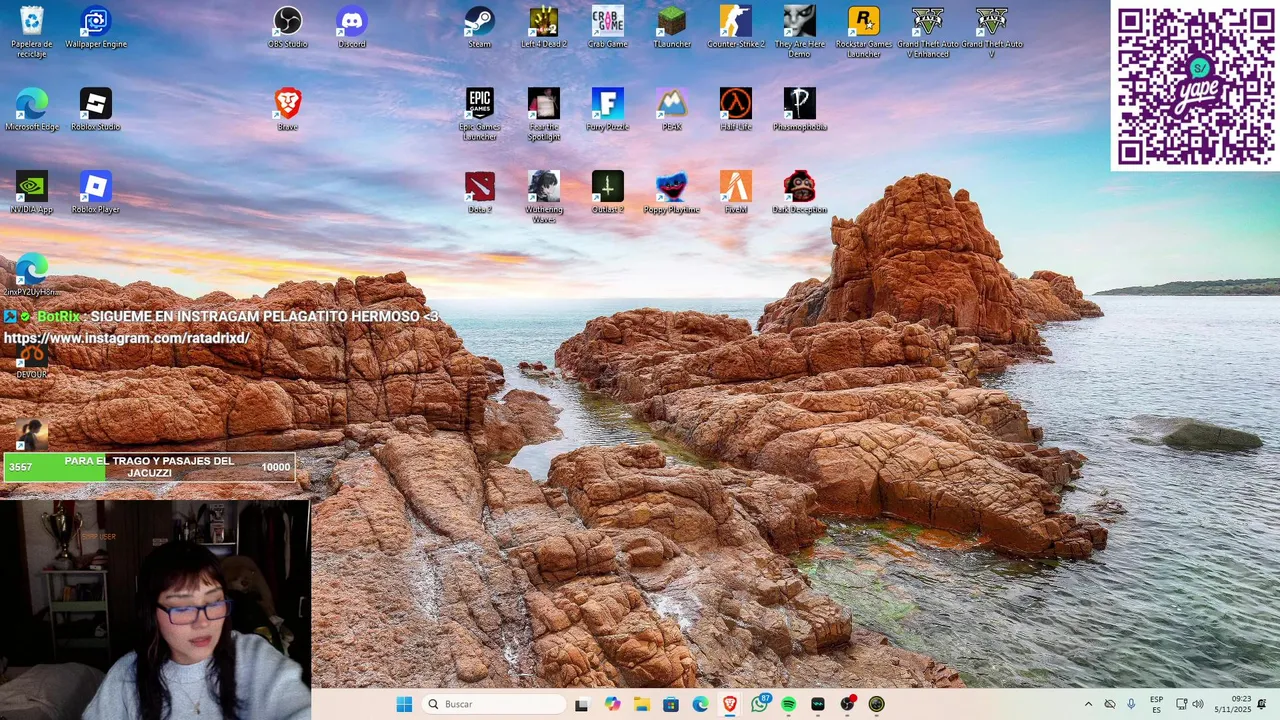The image size is (1280, 720).
Task: Select the Wuthering Waves shortcut
Action: click(x=544, y=198)
